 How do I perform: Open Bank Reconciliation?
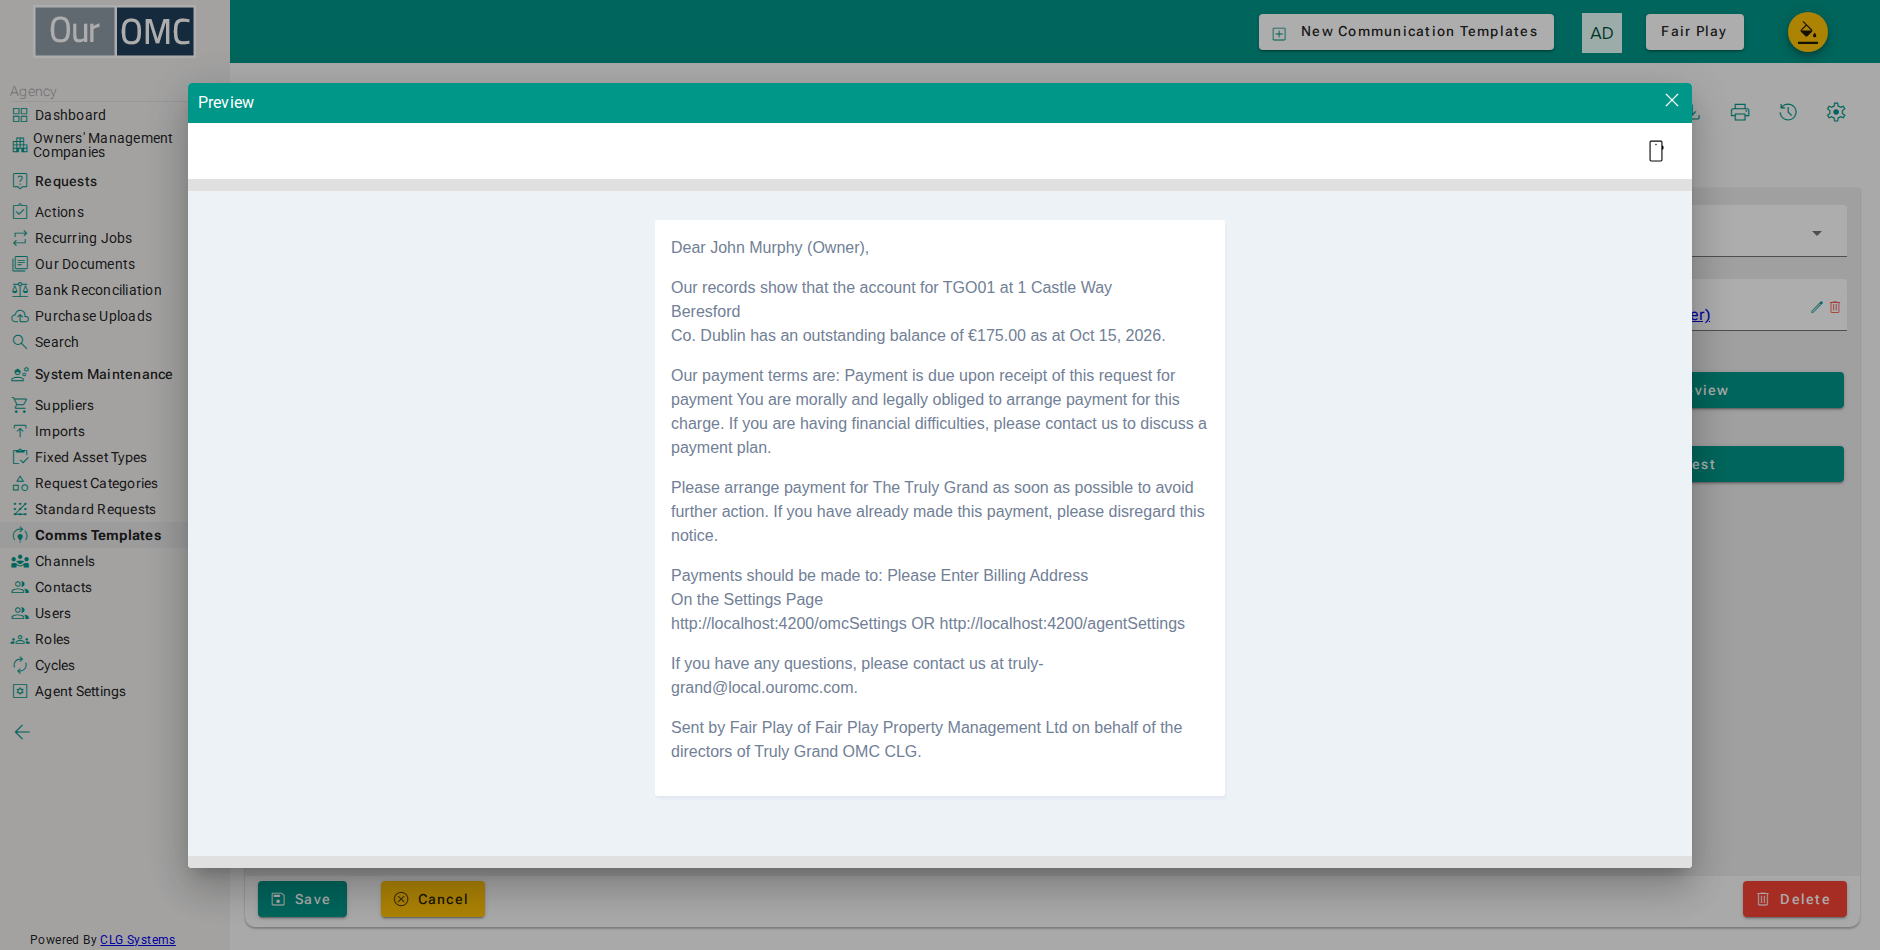pyautogui.click(x=98, y=290)
